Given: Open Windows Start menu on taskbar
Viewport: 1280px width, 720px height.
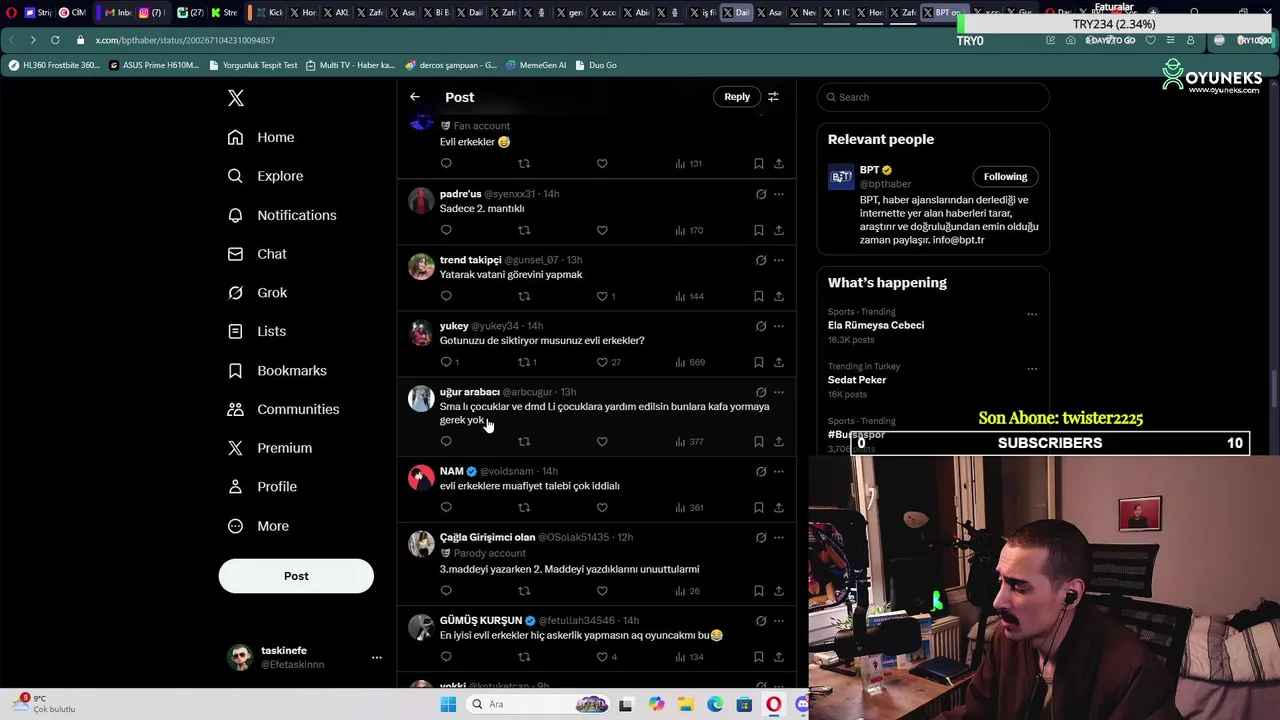Looking at the screenshot, I should point(448,704).
